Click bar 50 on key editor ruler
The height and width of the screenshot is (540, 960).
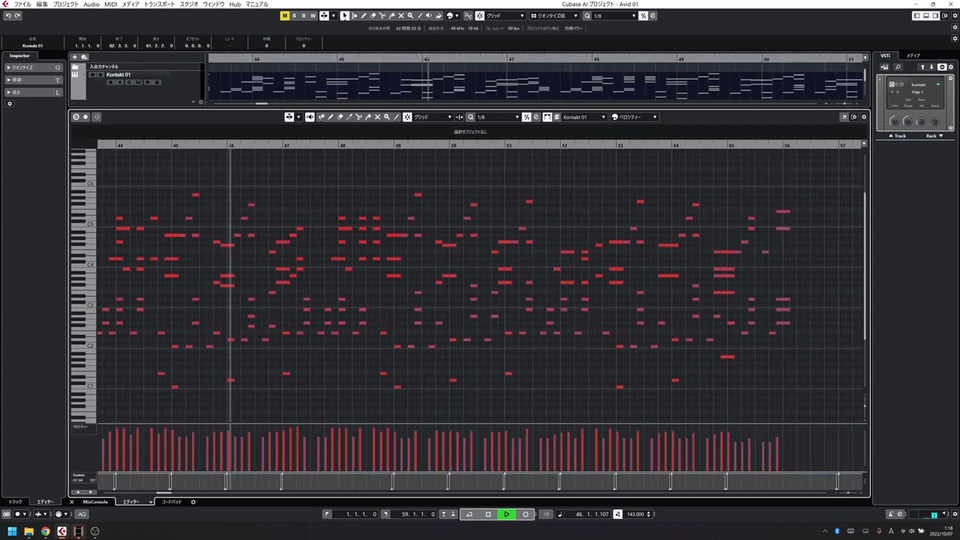pos(454,145)
